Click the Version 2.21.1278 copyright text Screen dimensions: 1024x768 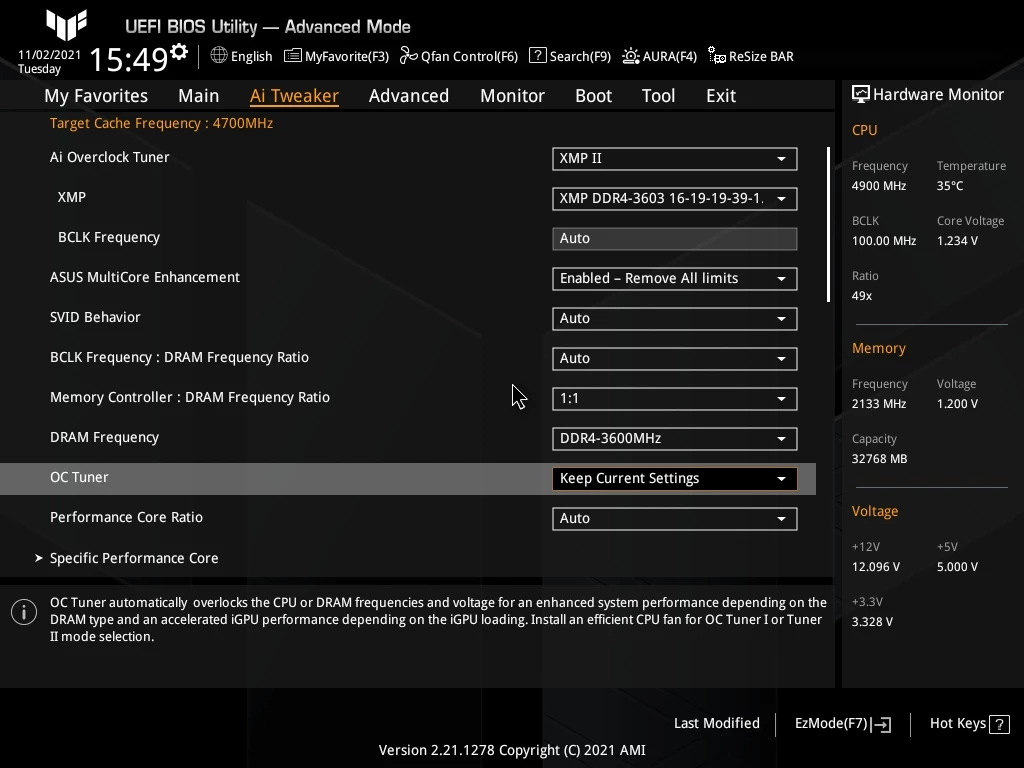[512, 750]
